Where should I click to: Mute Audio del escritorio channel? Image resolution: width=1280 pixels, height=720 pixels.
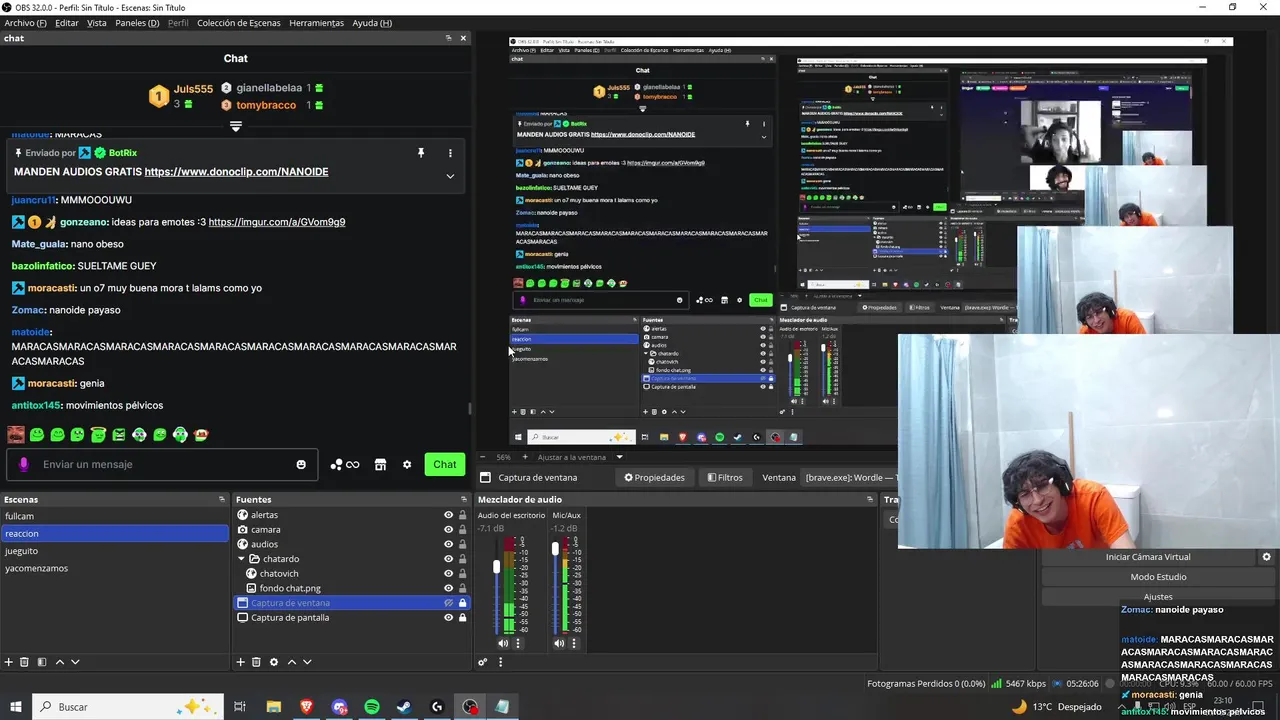tap(503, 643)
